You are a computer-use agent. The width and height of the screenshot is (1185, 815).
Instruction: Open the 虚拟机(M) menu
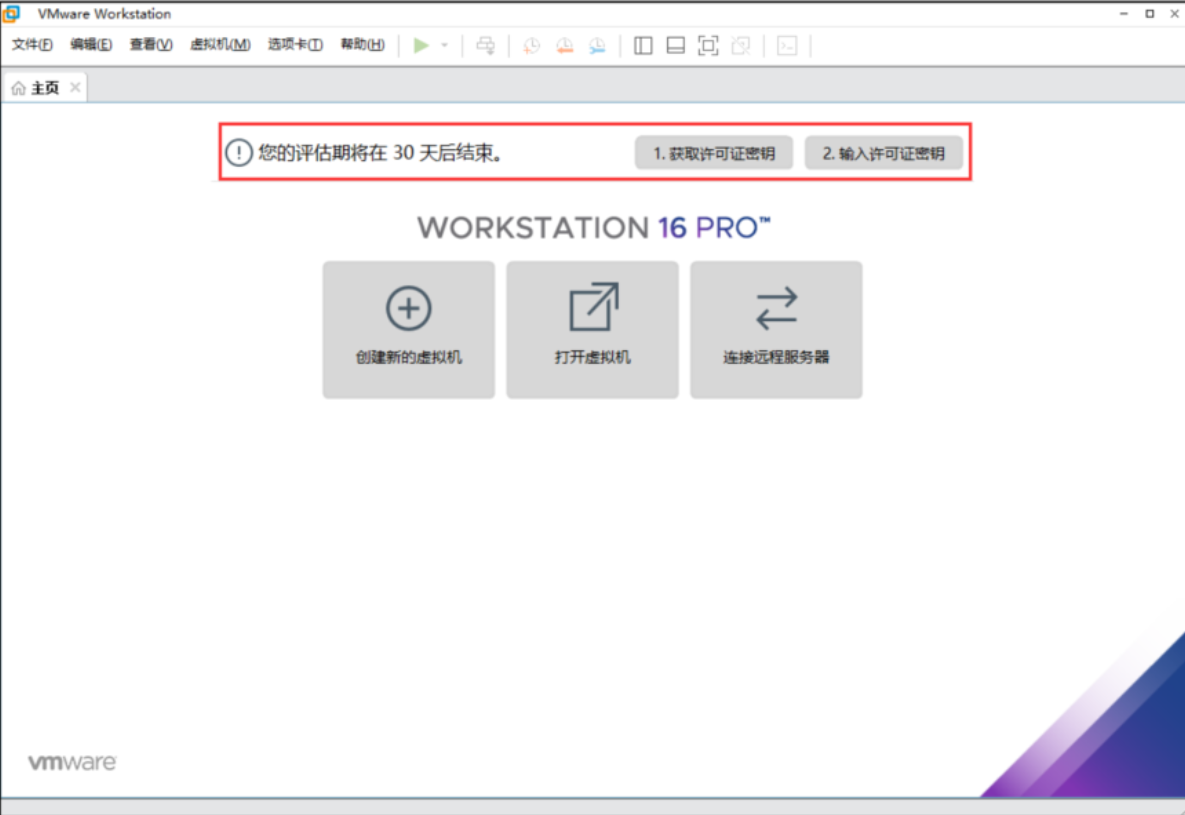[220, 45]
